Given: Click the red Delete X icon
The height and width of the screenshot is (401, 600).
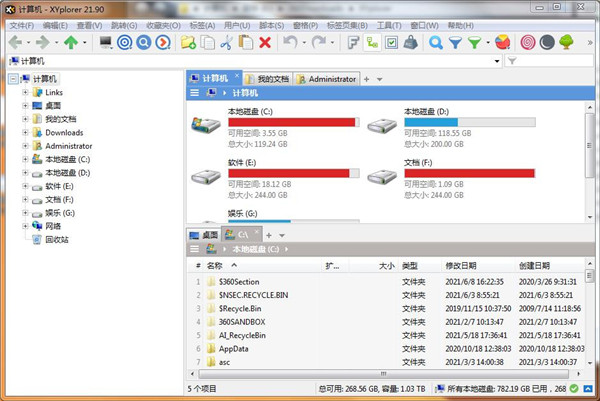Looking at the screenshot, I should pyautogui.click(x=265, y=42).
